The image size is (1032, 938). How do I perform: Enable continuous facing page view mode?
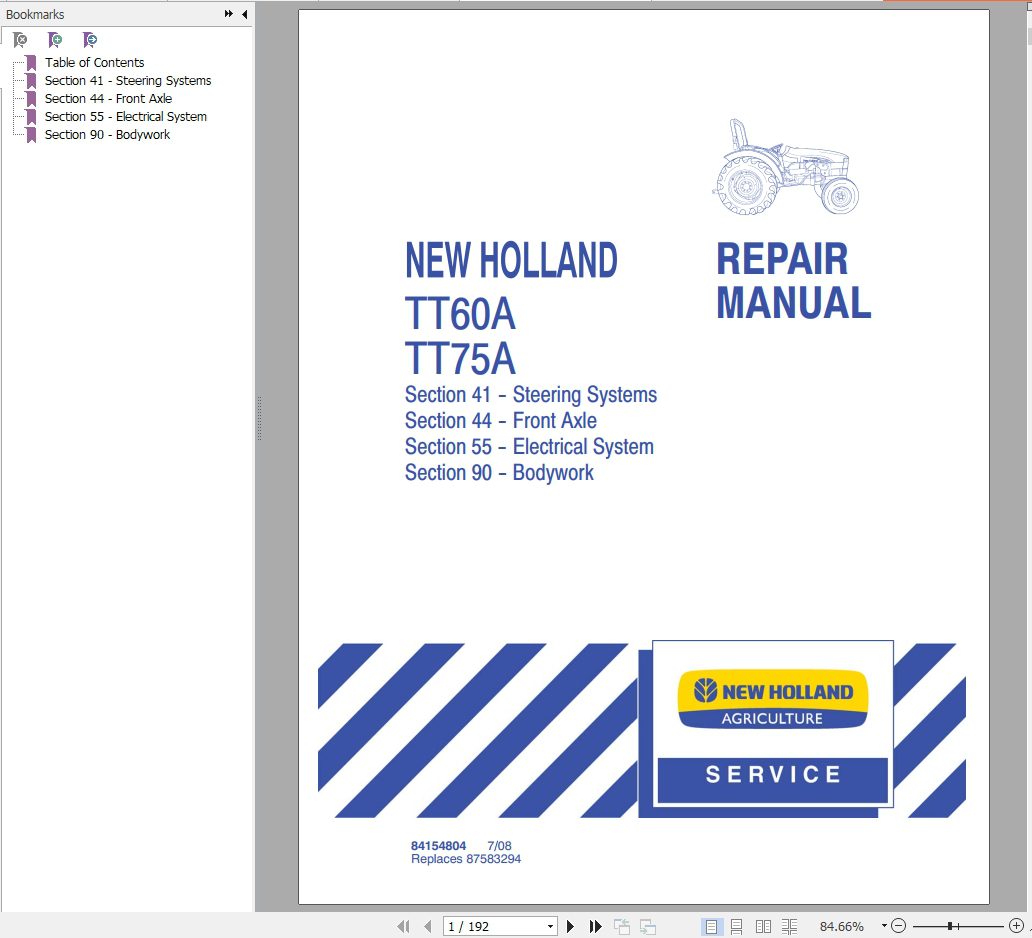point(789,926)
